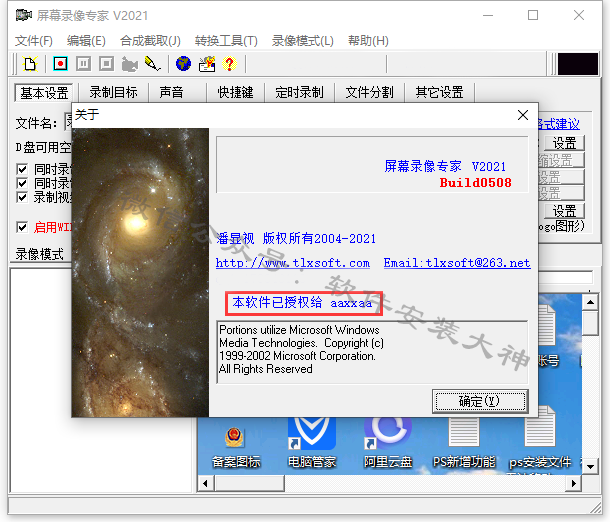Click the preview scrollbar down arrow
The height and width of the screenshot is (522, 610).
[x=590, y=467]
